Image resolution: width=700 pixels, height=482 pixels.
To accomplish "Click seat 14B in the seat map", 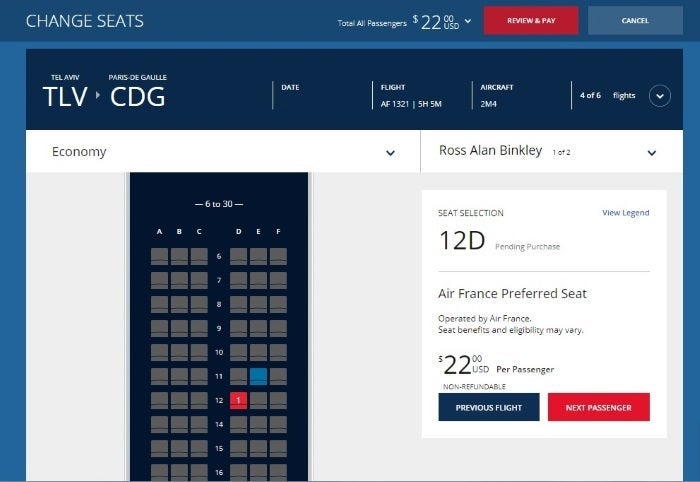I will coord(179,424).
